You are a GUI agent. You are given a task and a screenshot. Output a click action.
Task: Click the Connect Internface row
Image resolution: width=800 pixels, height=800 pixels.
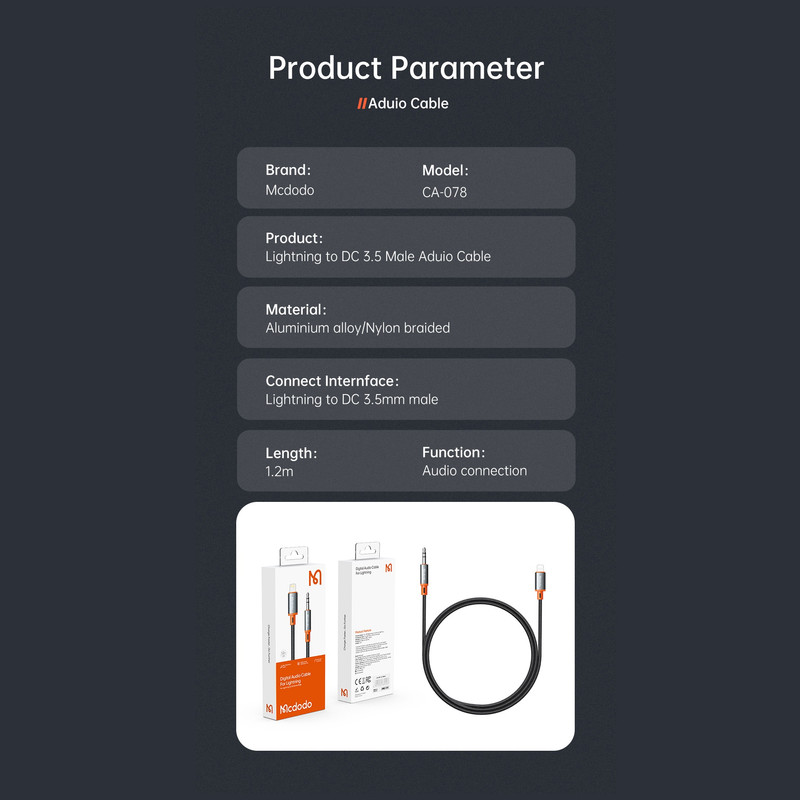coord(406,389)
